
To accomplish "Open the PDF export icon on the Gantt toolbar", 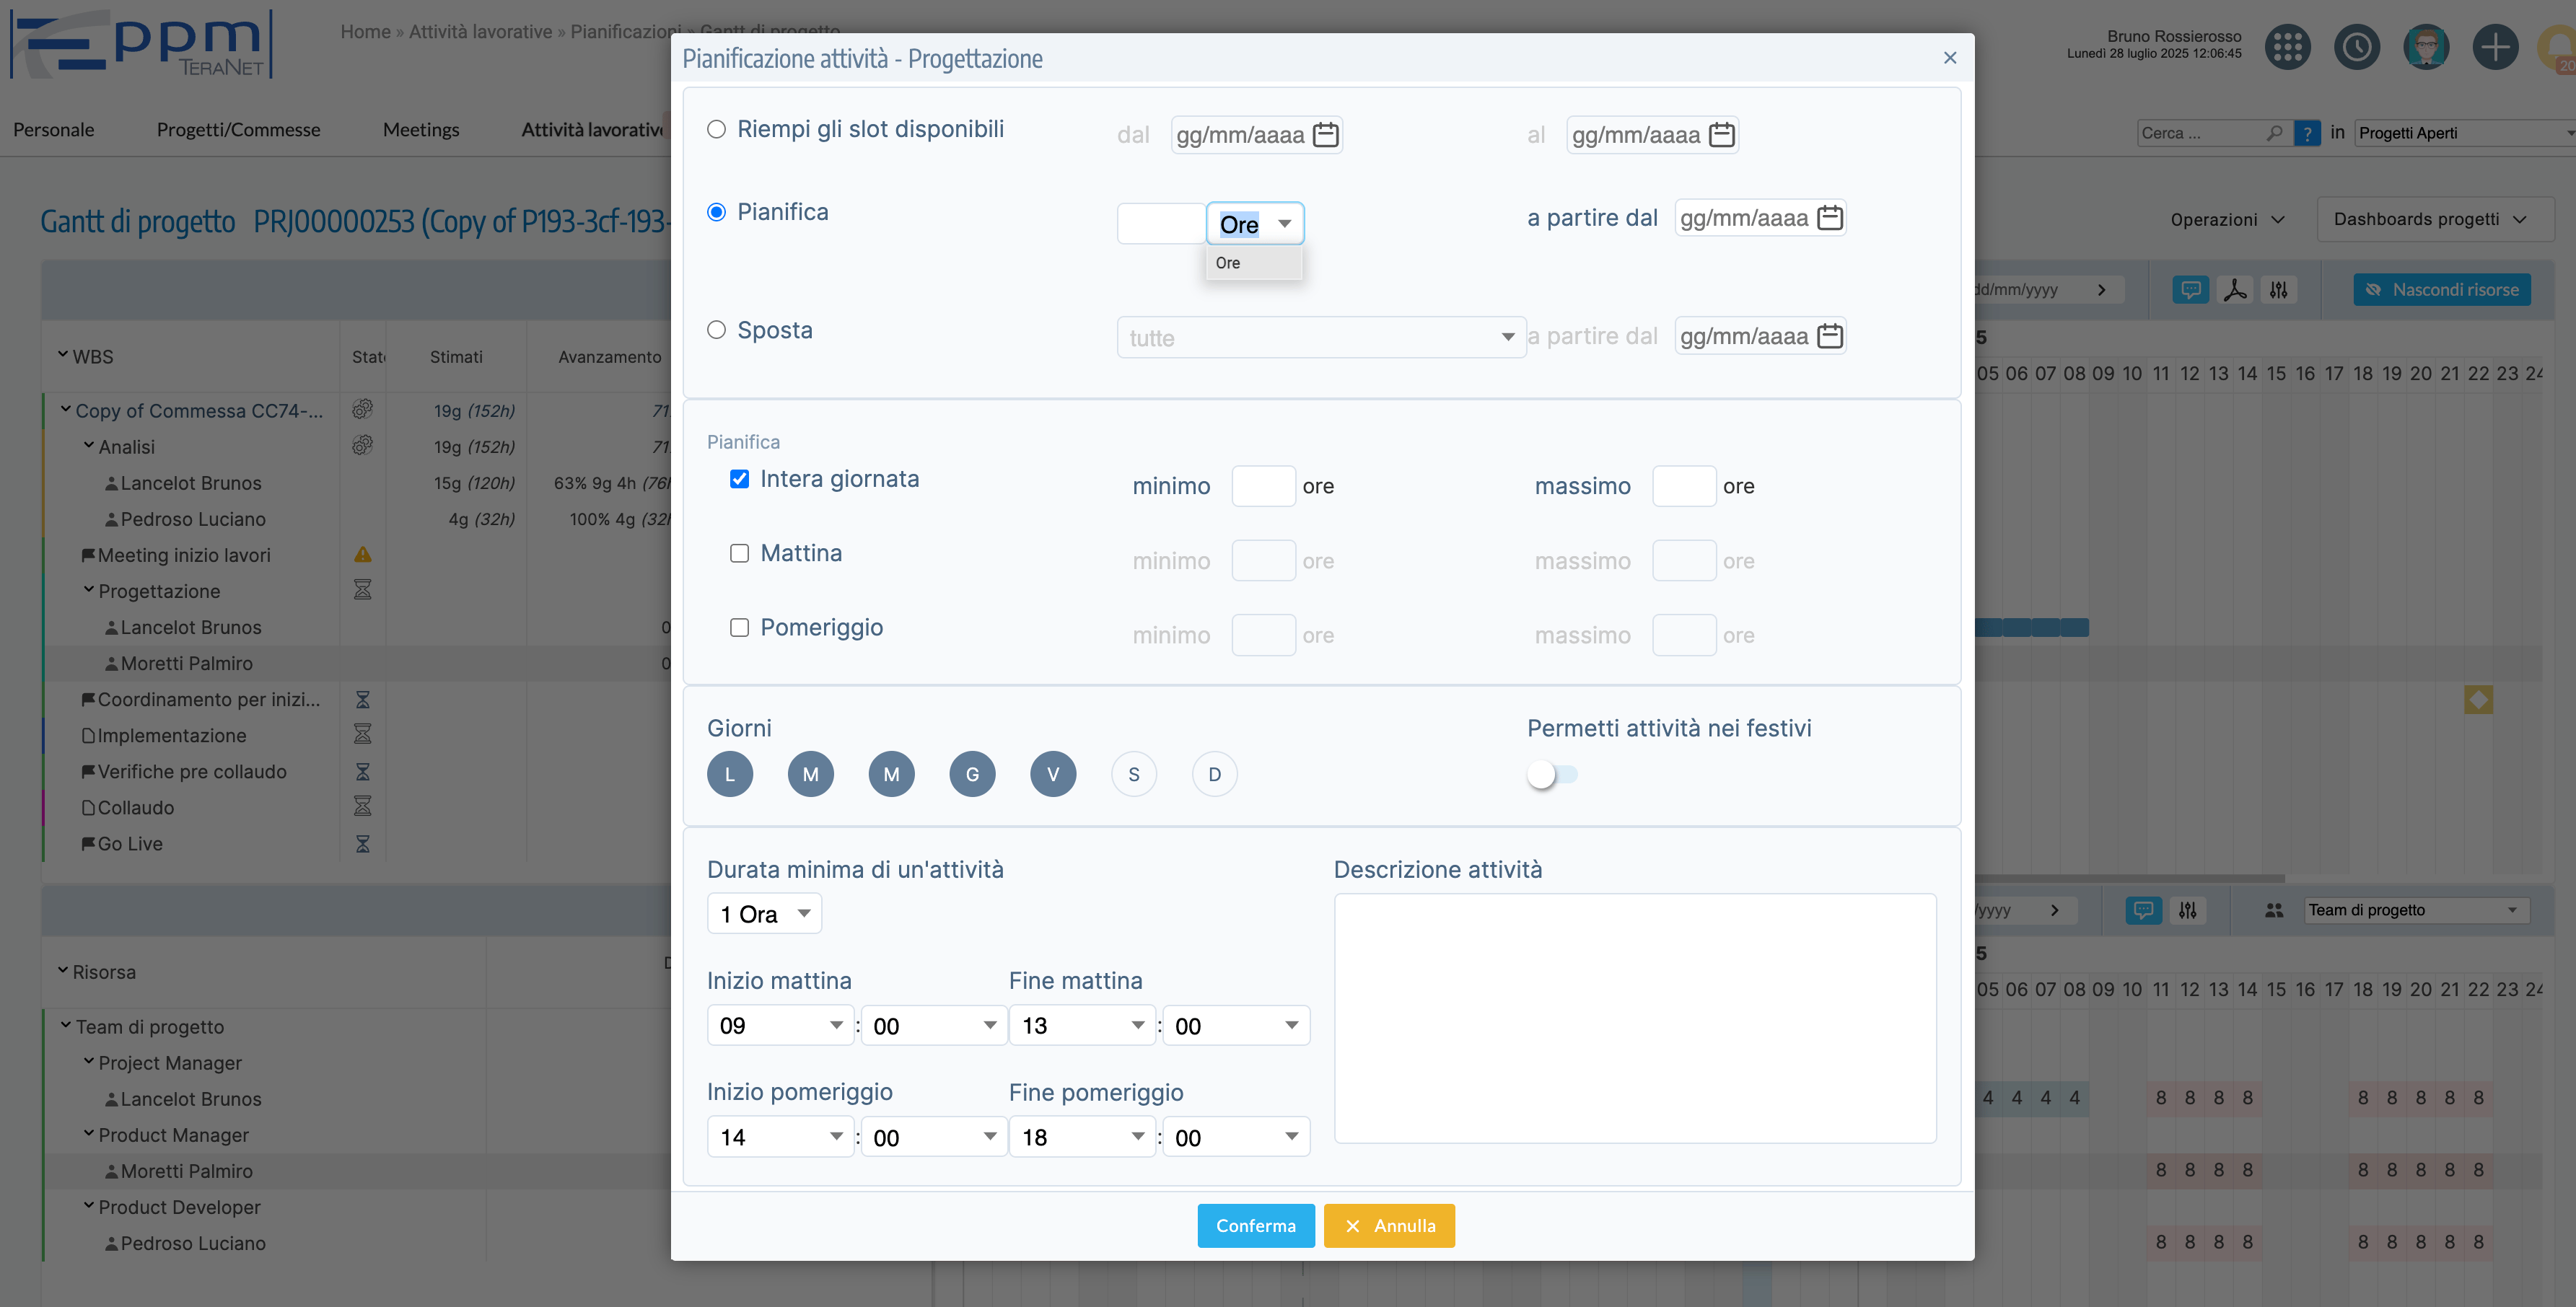I will point(2235,290).
